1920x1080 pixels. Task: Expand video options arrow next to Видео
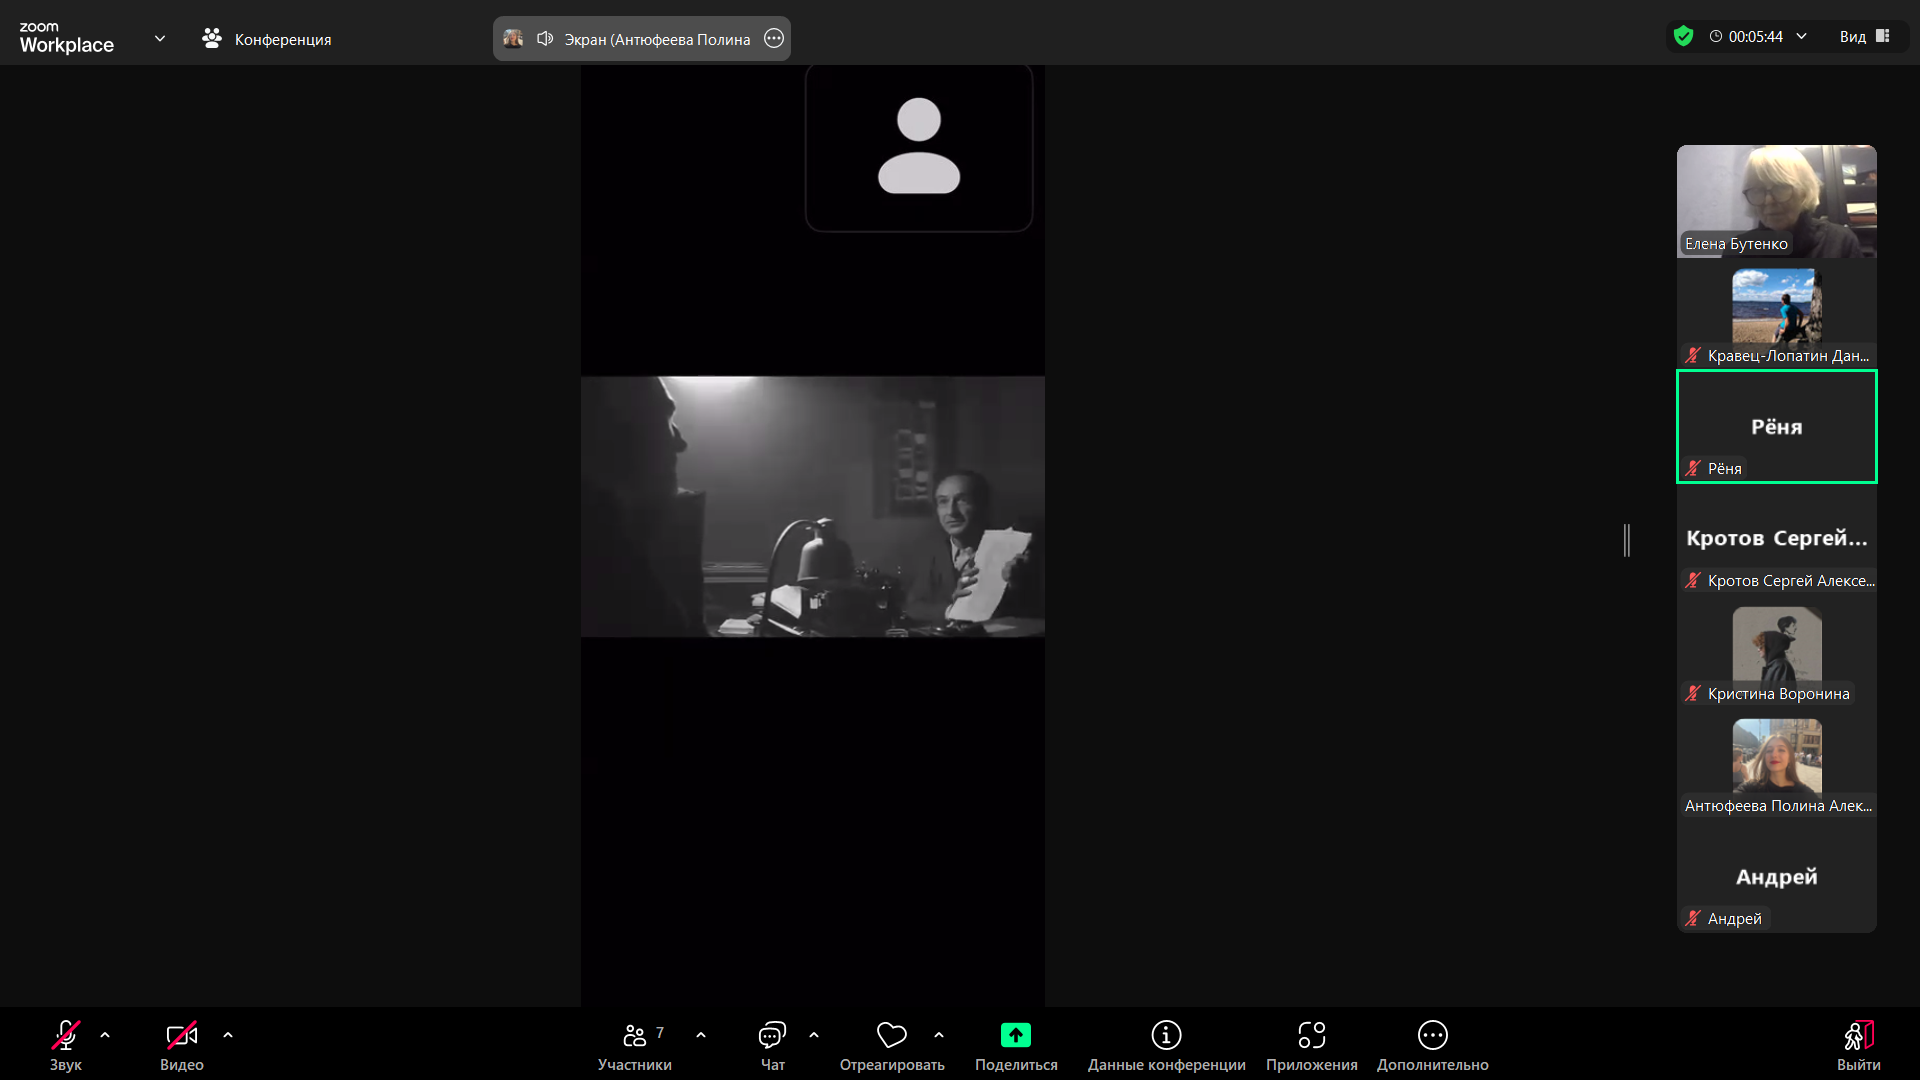[228, 1035]
